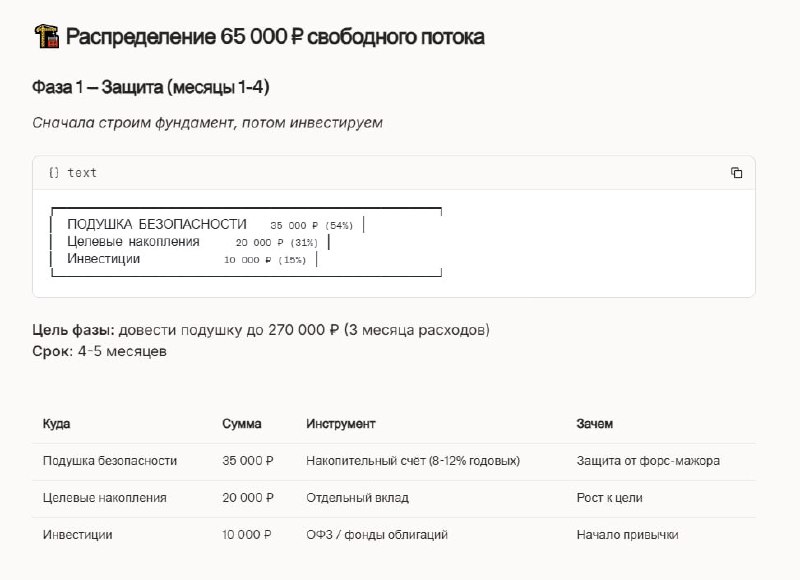This screenshot has height=580, width=800.
Task: Click table cell 'Рост к цели'
Action: point(609,498)
